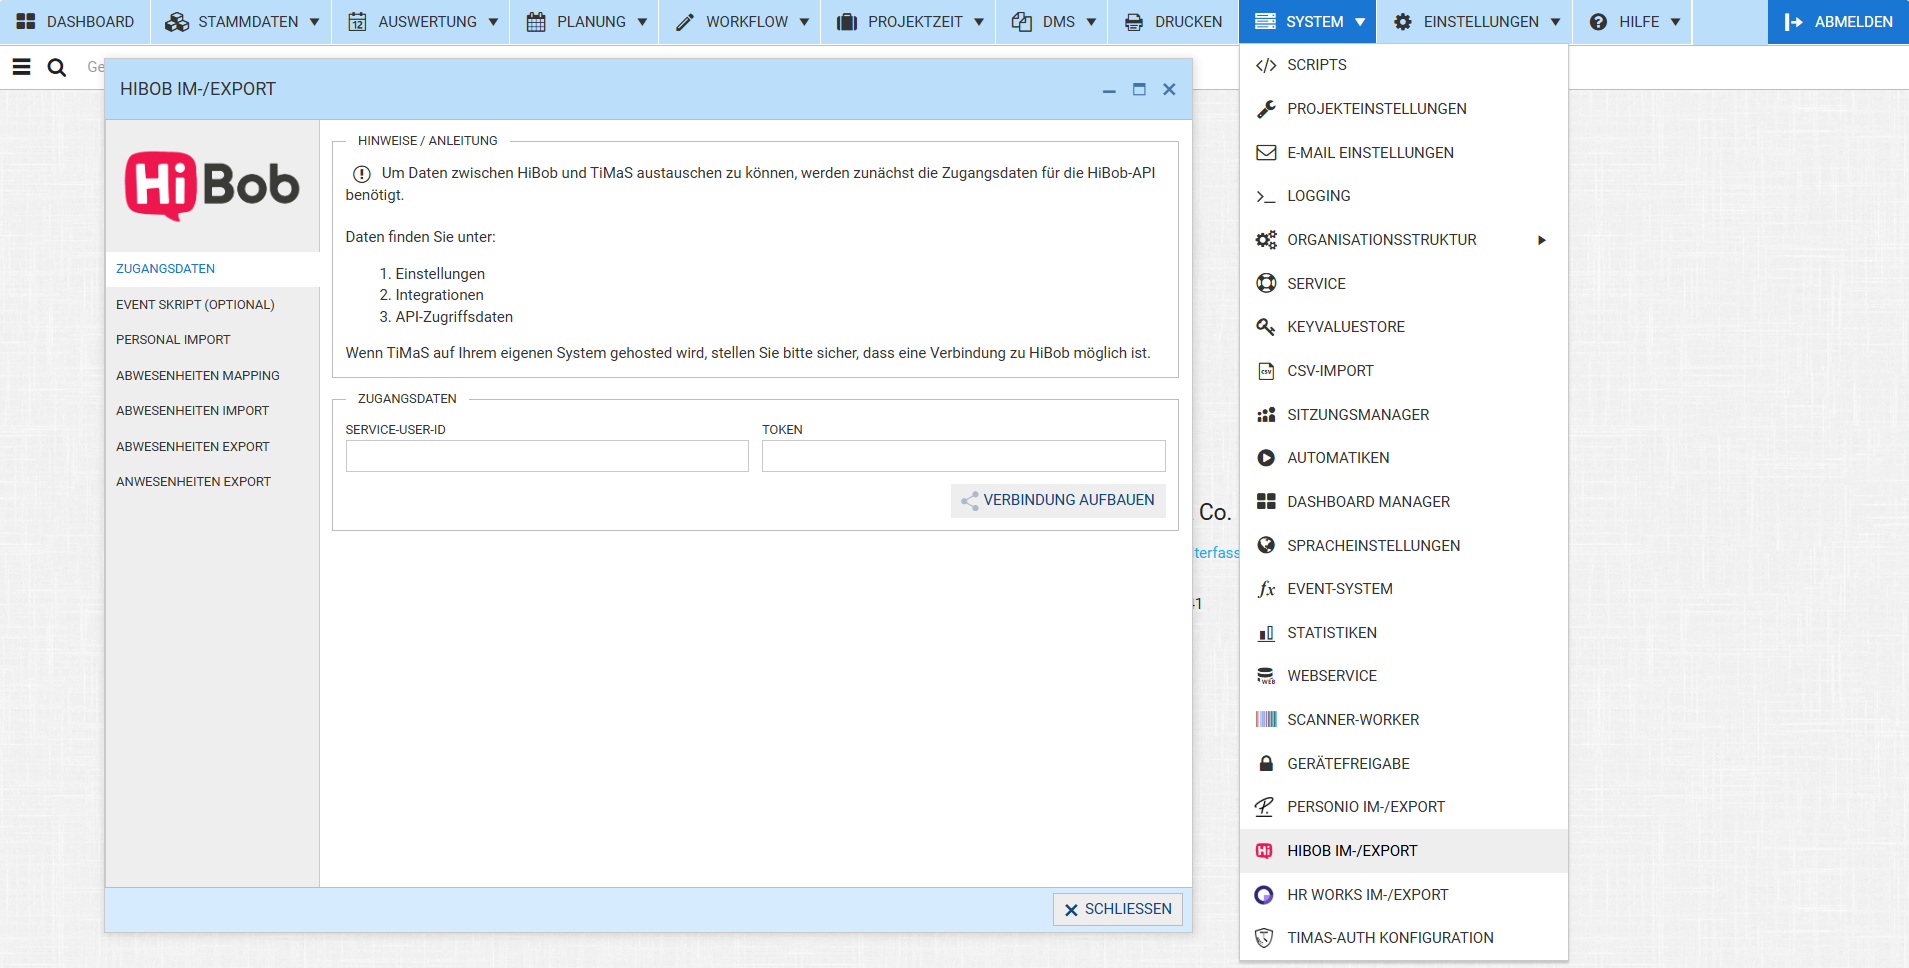This screenshot has width=1909, height=968.
Task: Open the Drucken menu item
Action: click(1173, 22)
